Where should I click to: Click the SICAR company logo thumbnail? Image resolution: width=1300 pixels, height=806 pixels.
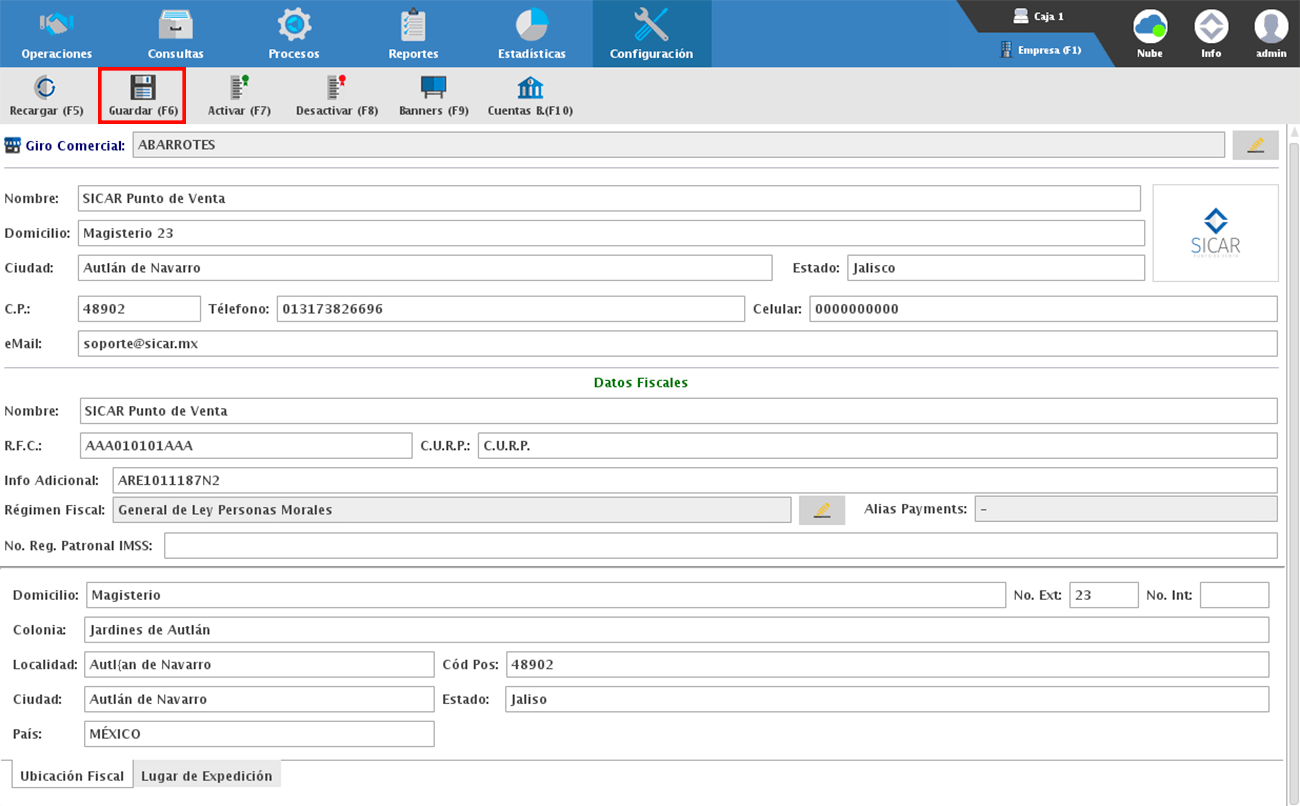click(1215, 233)
